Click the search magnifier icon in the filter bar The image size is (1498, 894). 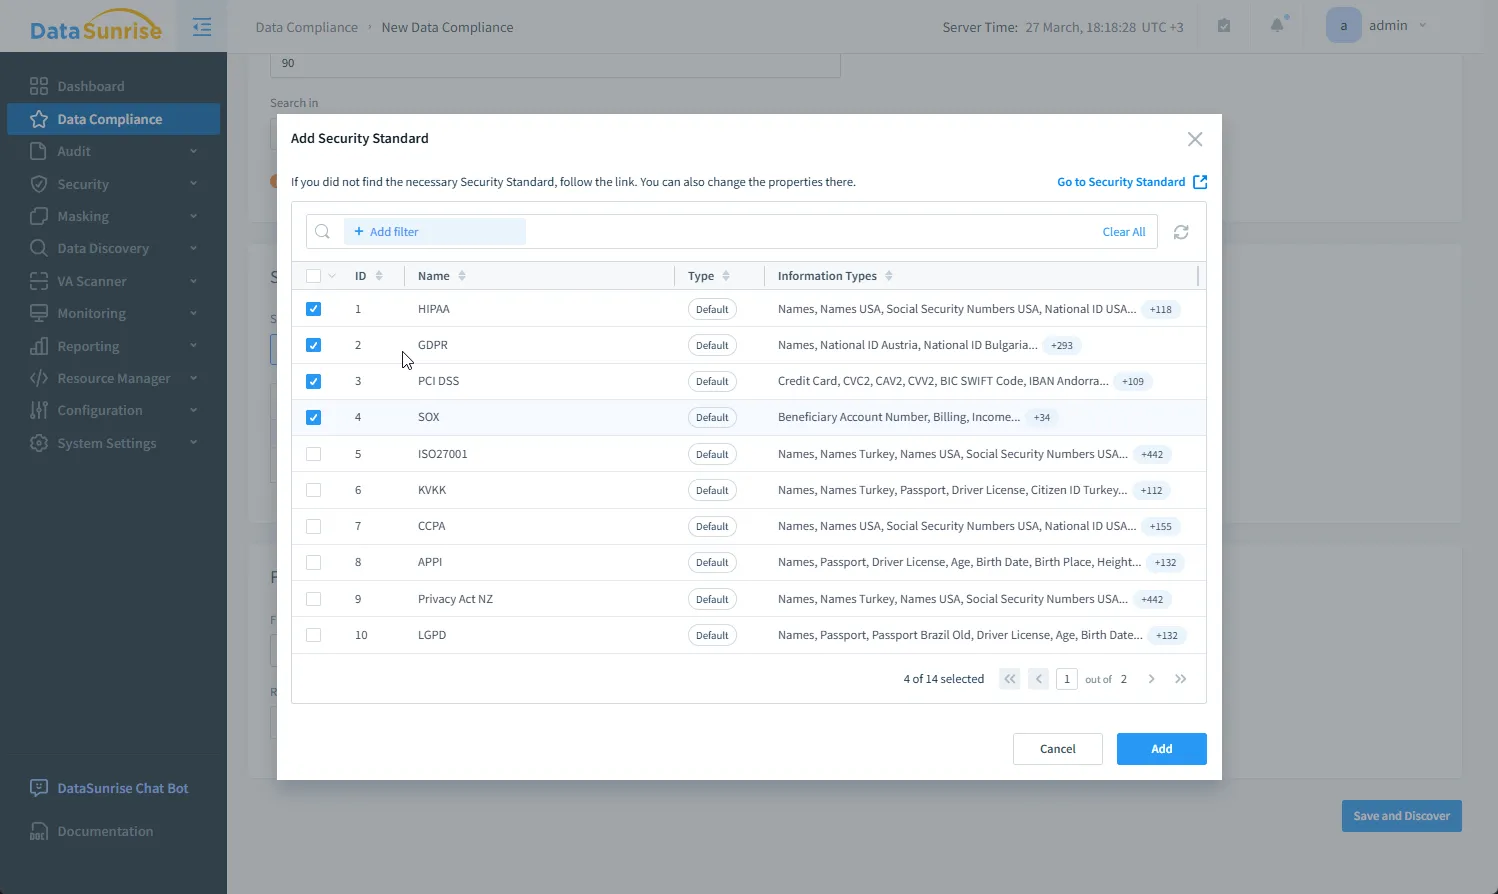point(323,232)
